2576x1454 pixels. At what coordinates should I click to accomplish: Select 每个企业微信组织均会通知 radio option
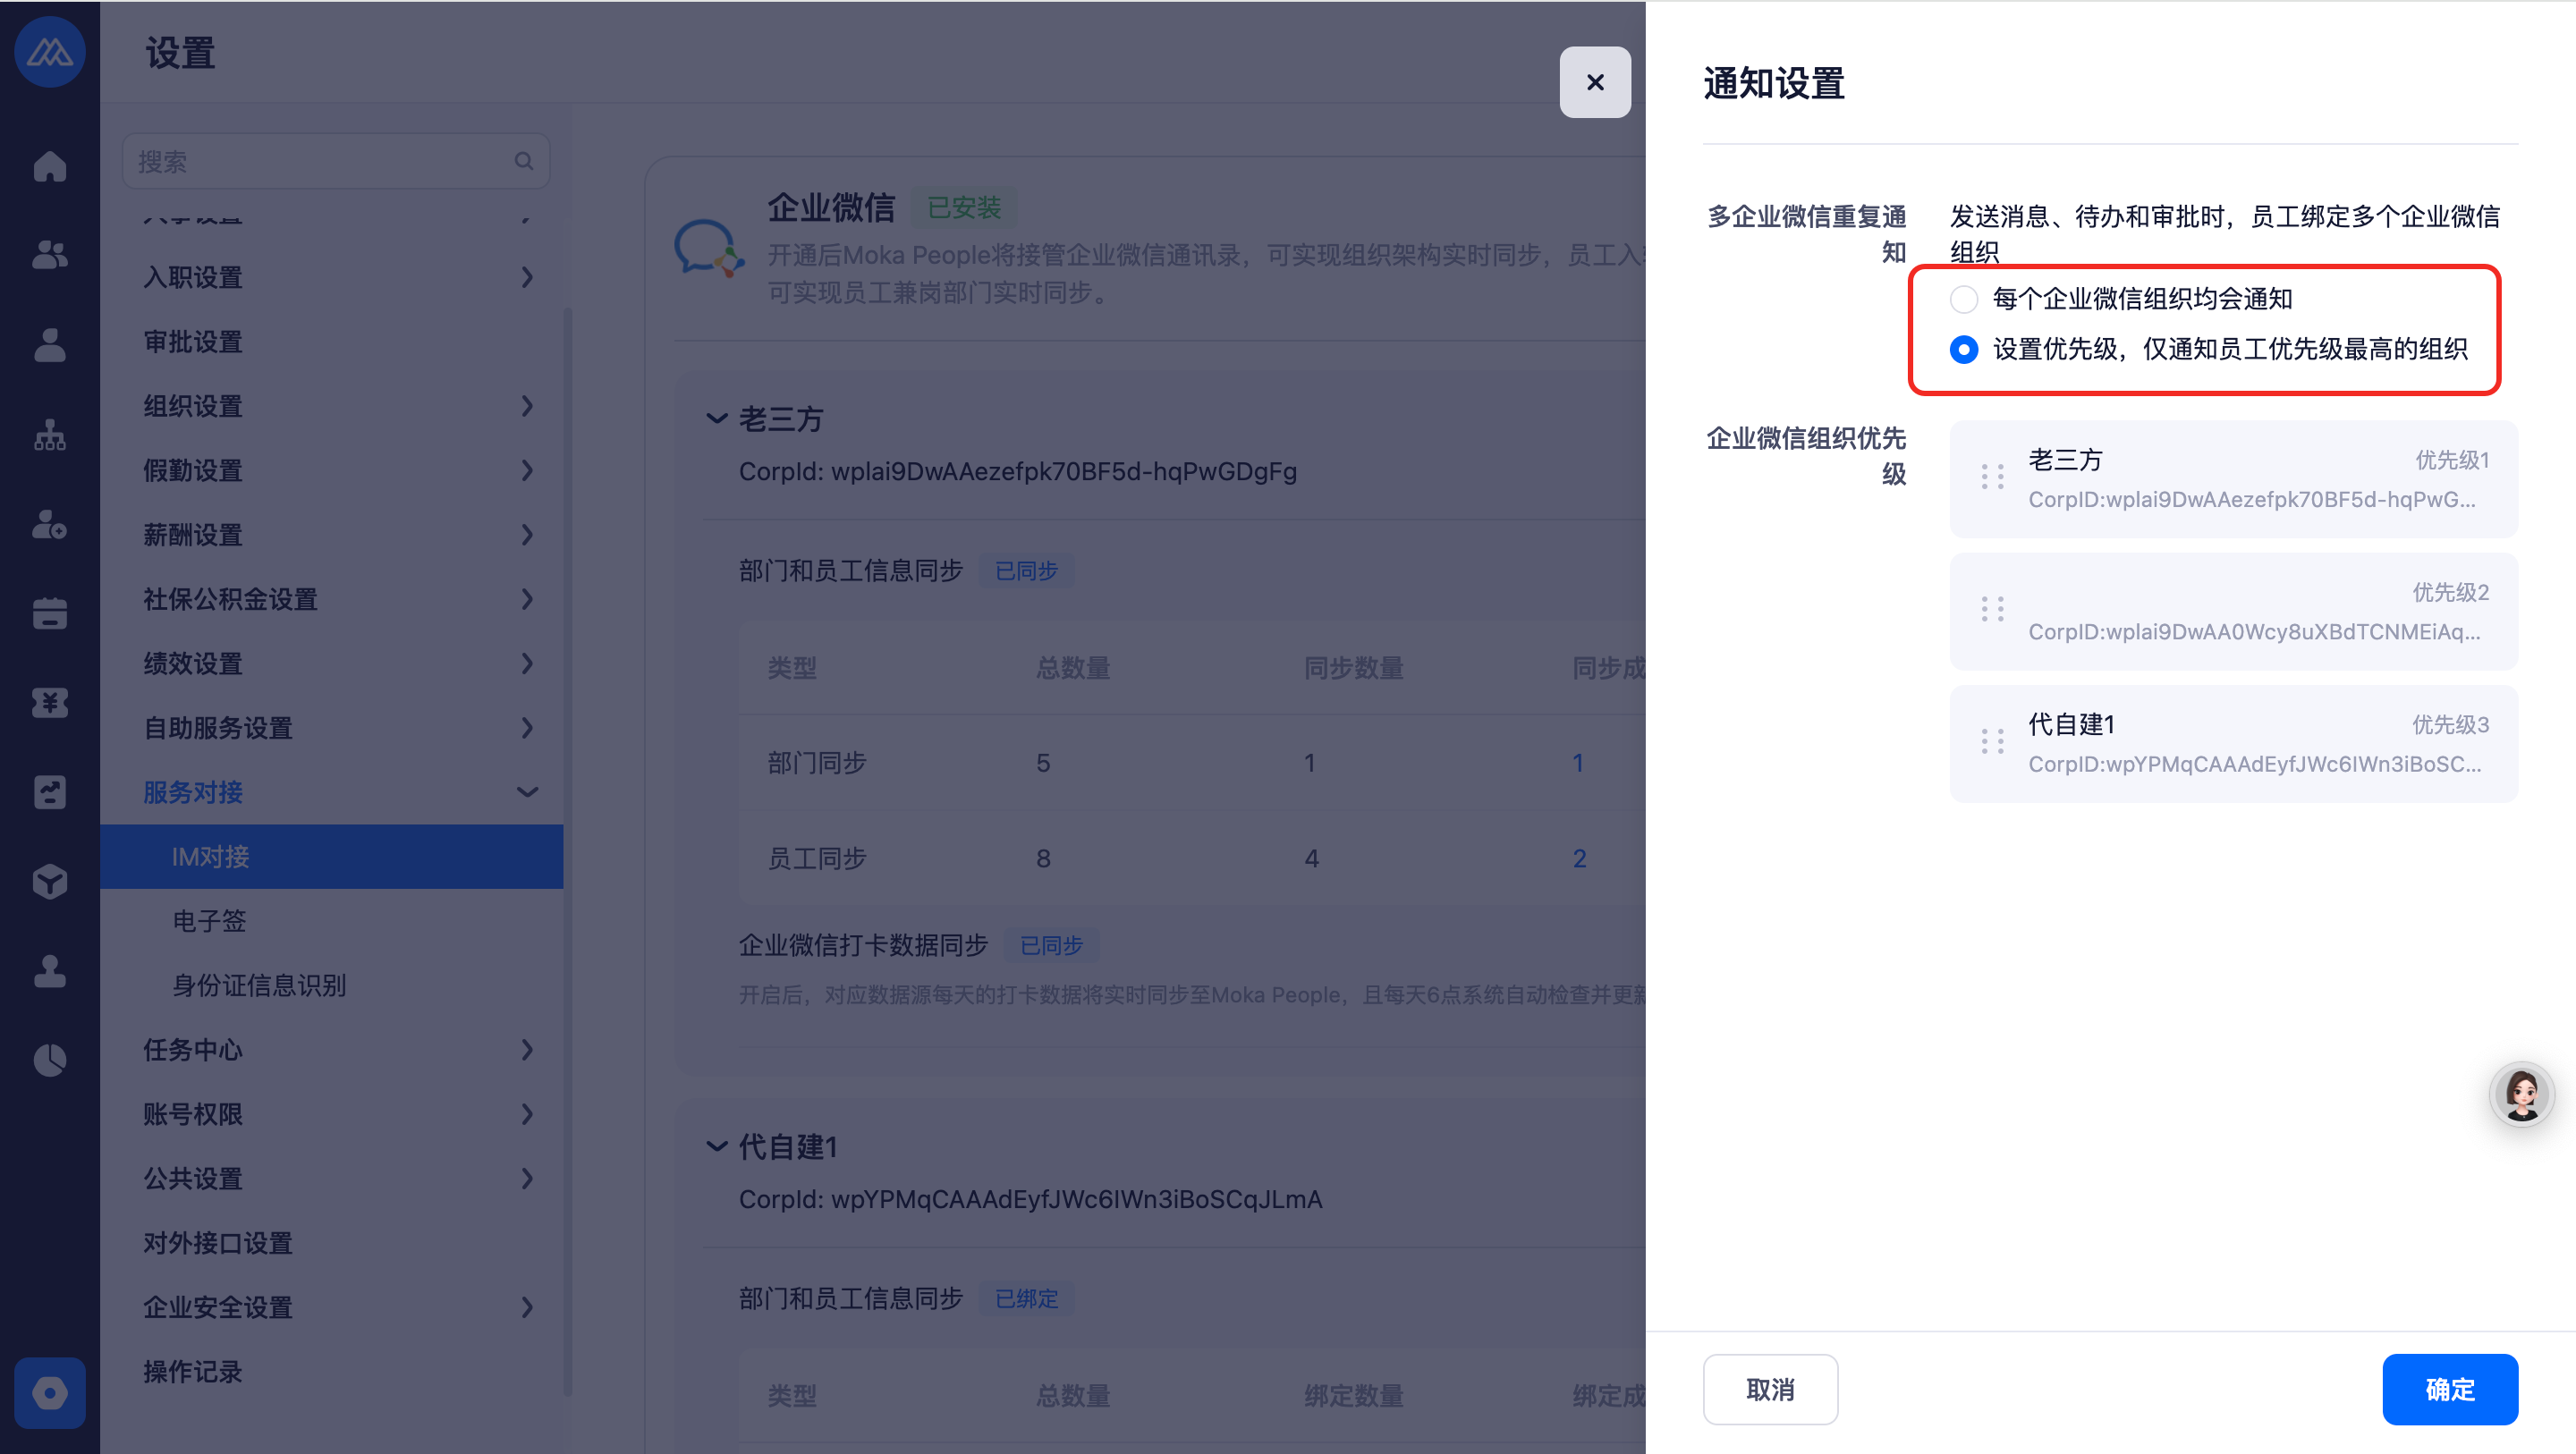(x=1963, y=299)
